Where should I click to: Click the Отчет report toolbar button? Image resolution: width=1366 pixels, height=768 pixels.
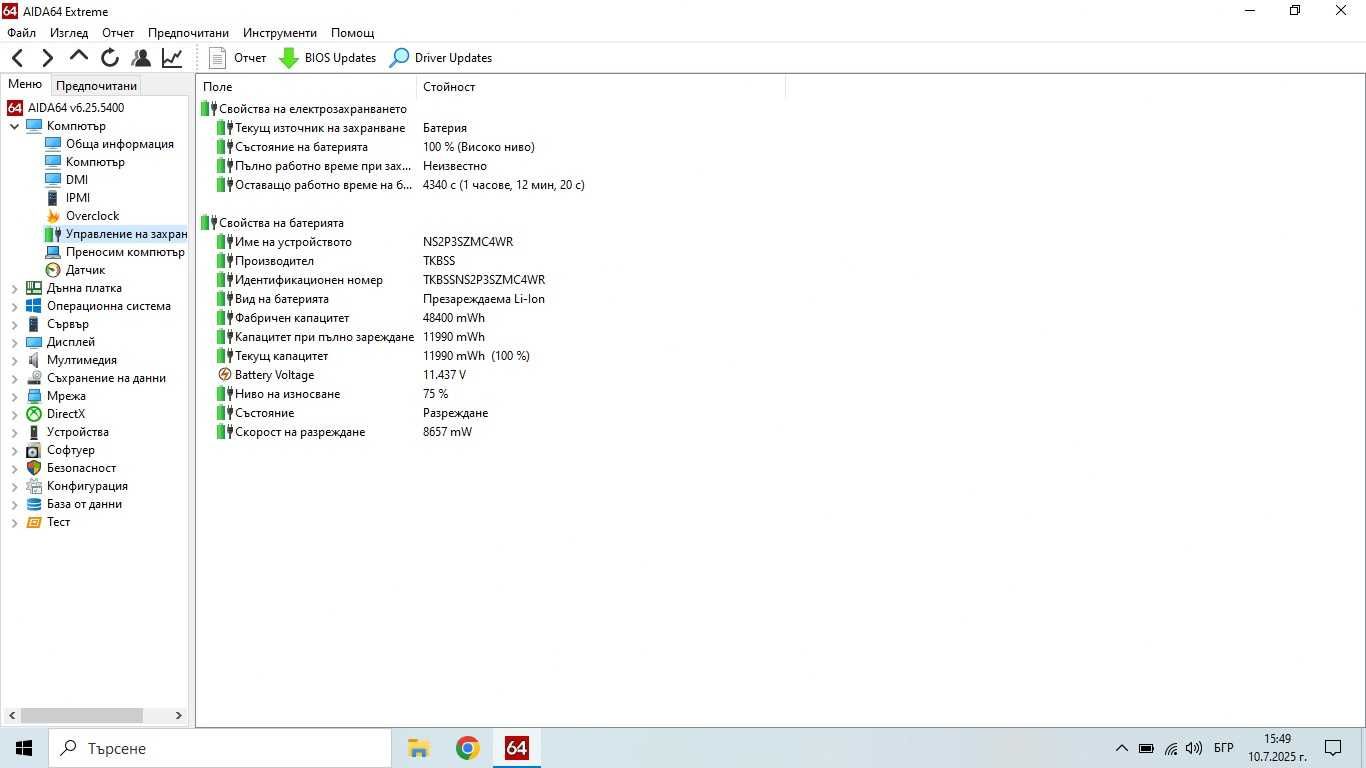[x=238, y=58]
